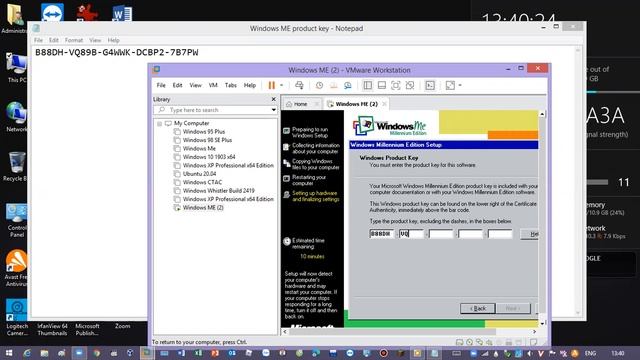The width and height of the screenshot is (640, 360).
Task: Select Windows CTAC in the library
Action: point(202,182)
